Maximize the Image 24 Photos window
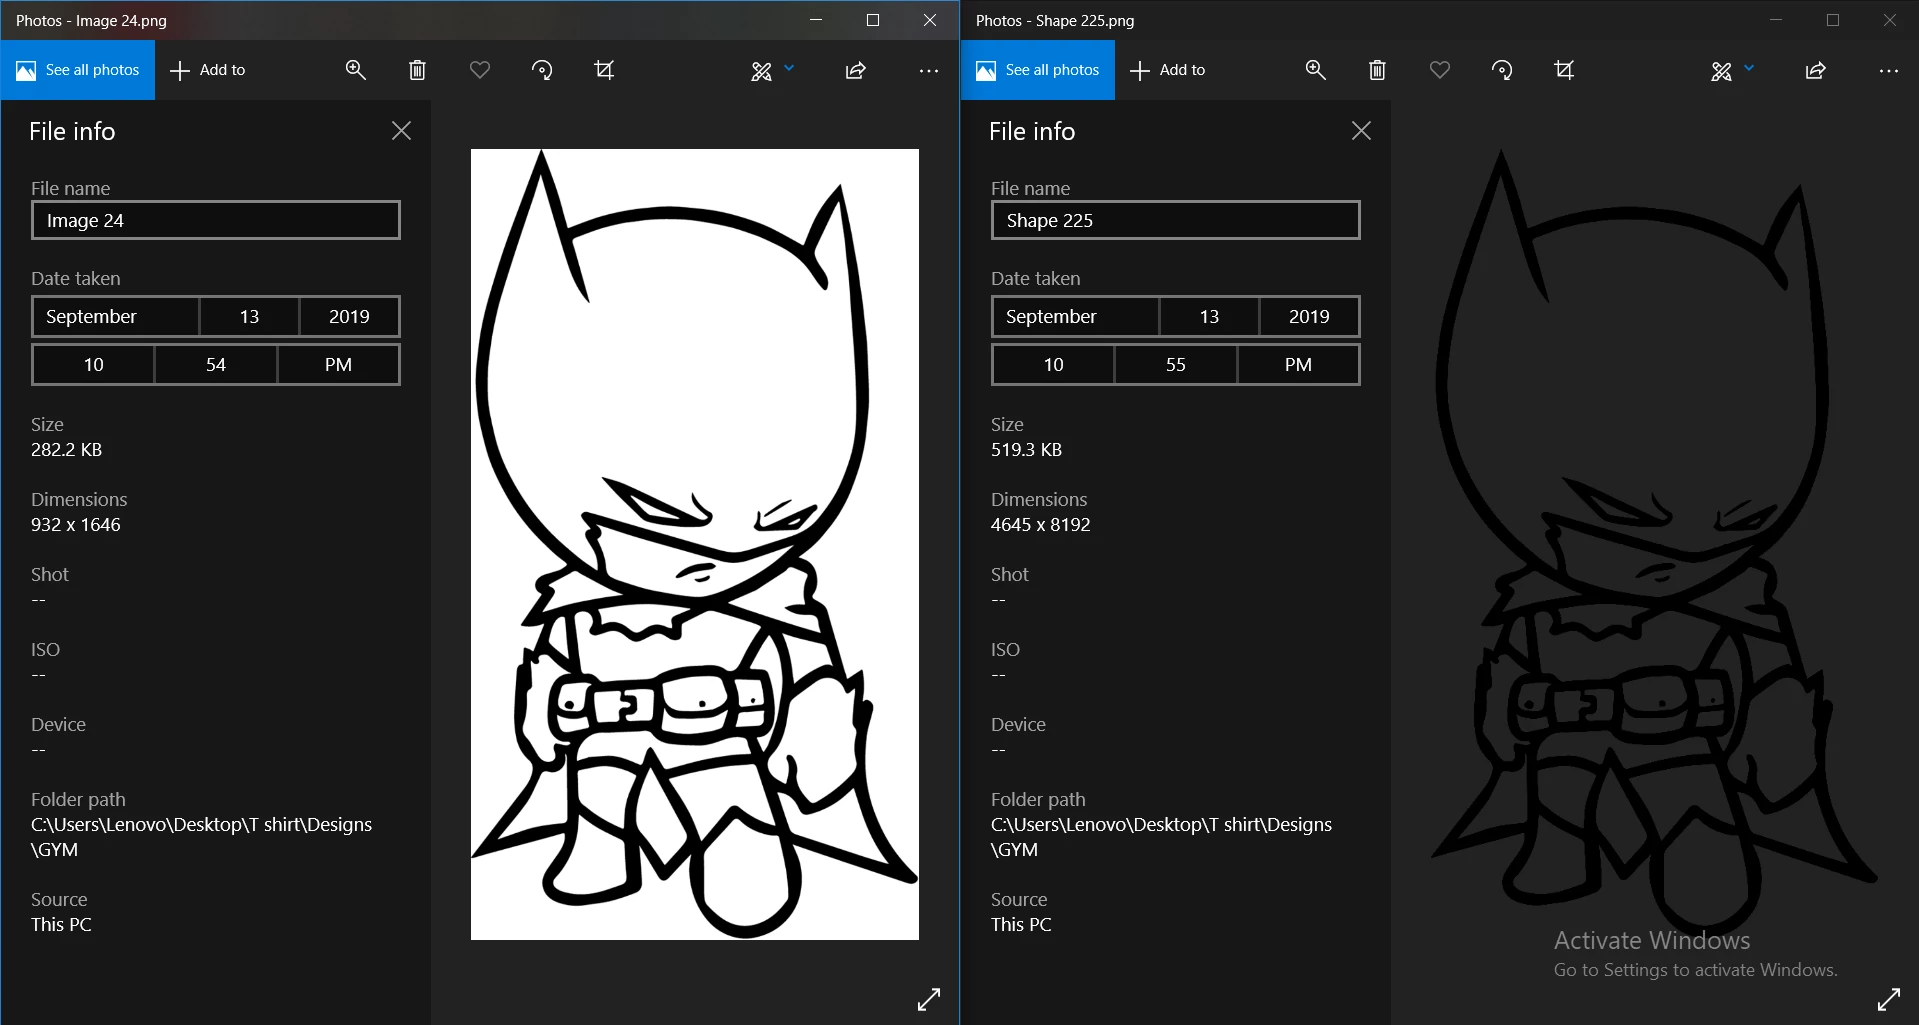Viewport: 1919px width, 1025px height. pos(873,20)
